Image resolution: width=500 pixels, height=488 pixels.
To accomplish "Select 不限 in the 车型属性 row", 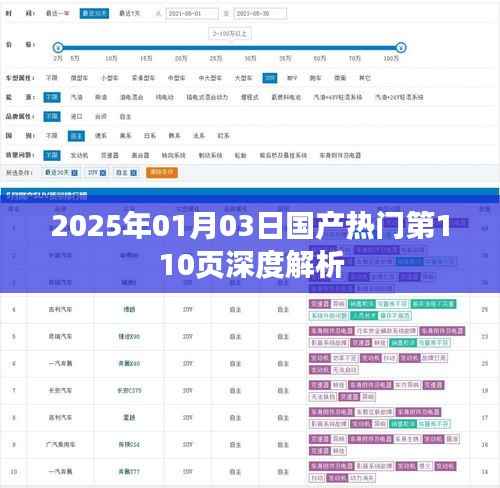I will click(x=52, y=78).
